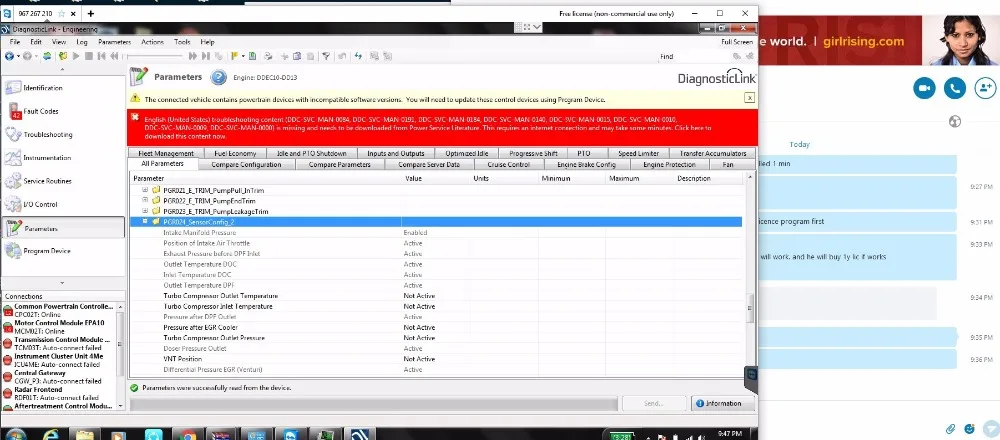Click the back navigation arrow in the DiagnosticLink toolbar

pyautogui.click(x=8, y=56)
